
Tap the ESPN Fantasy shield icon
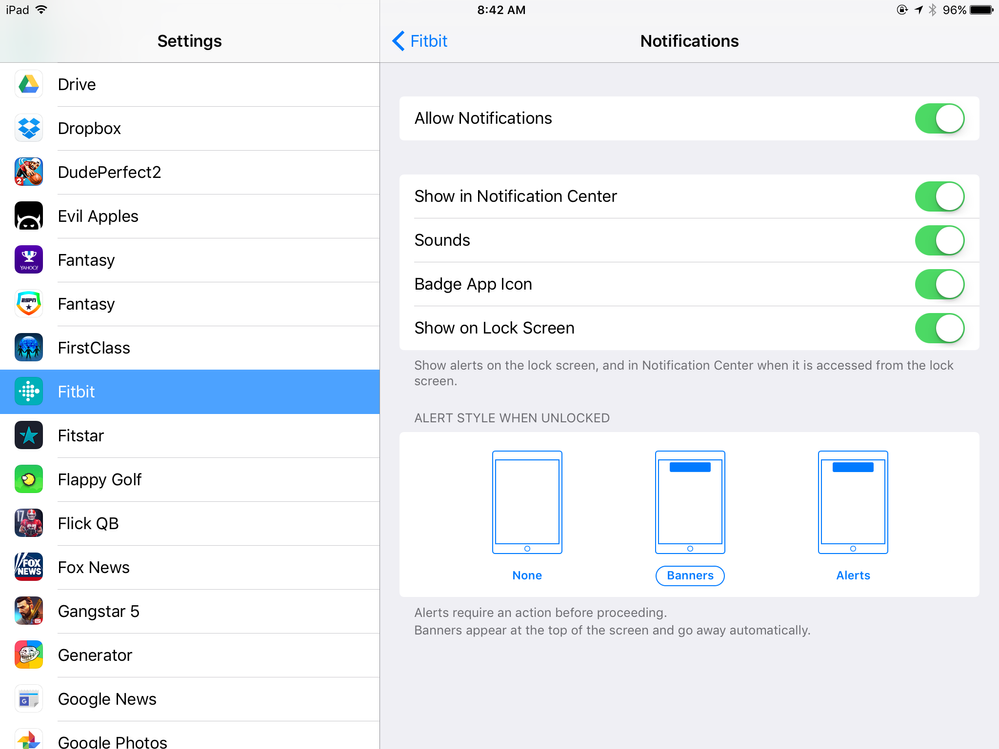(x=29, y=304)
